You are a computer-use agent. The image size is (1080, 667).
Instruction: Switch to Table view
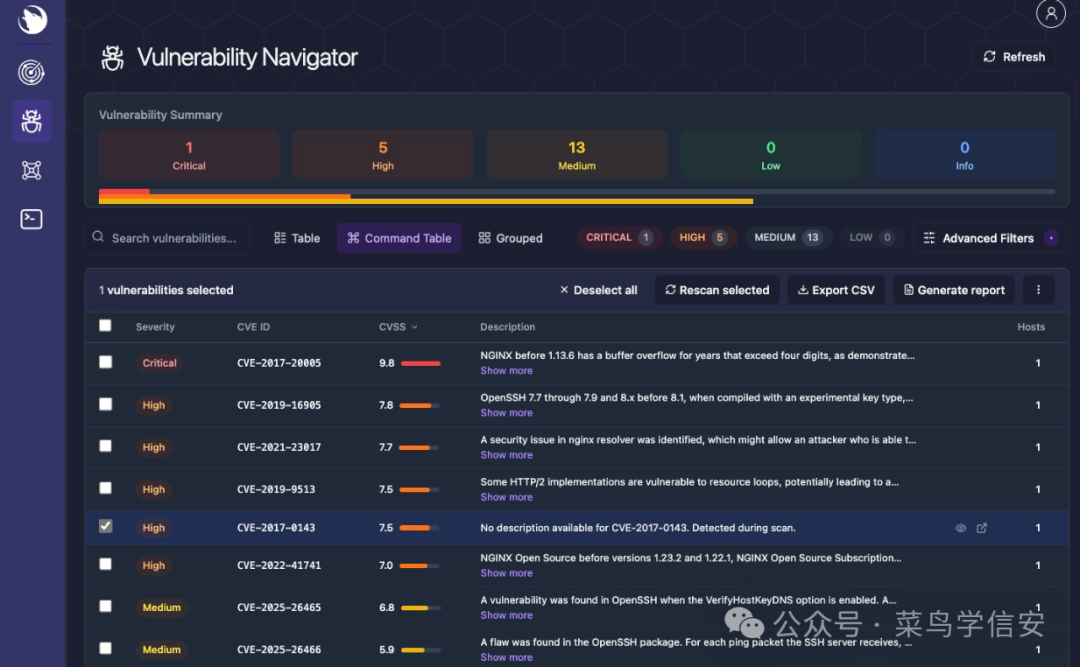coord(297,238)
